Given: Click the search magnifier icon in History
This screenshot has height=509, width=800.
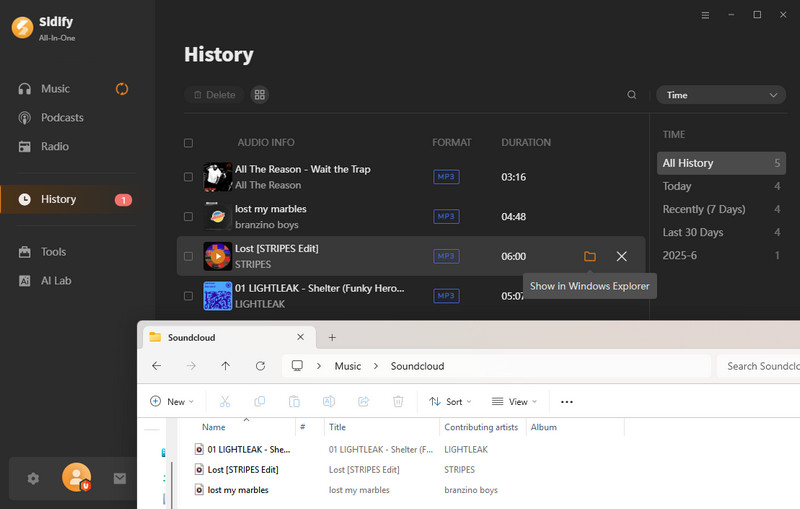Looking at the screenshot, I should point(632,95).
